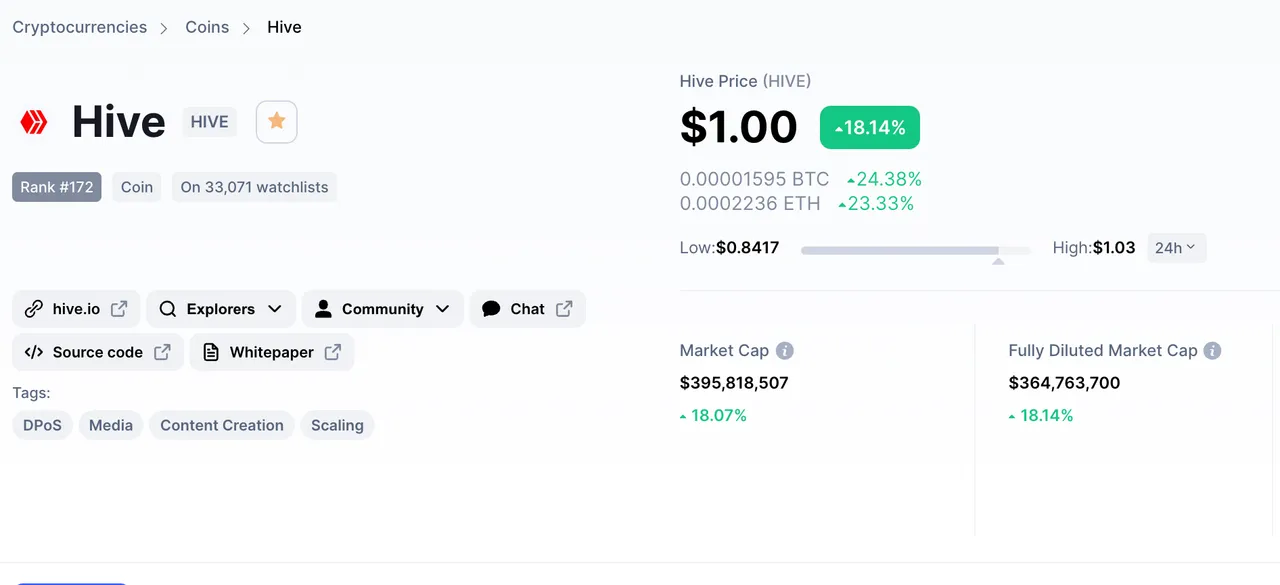
Task: Expand the Community dropdown chevron
Action: click(x=442, y=309)
